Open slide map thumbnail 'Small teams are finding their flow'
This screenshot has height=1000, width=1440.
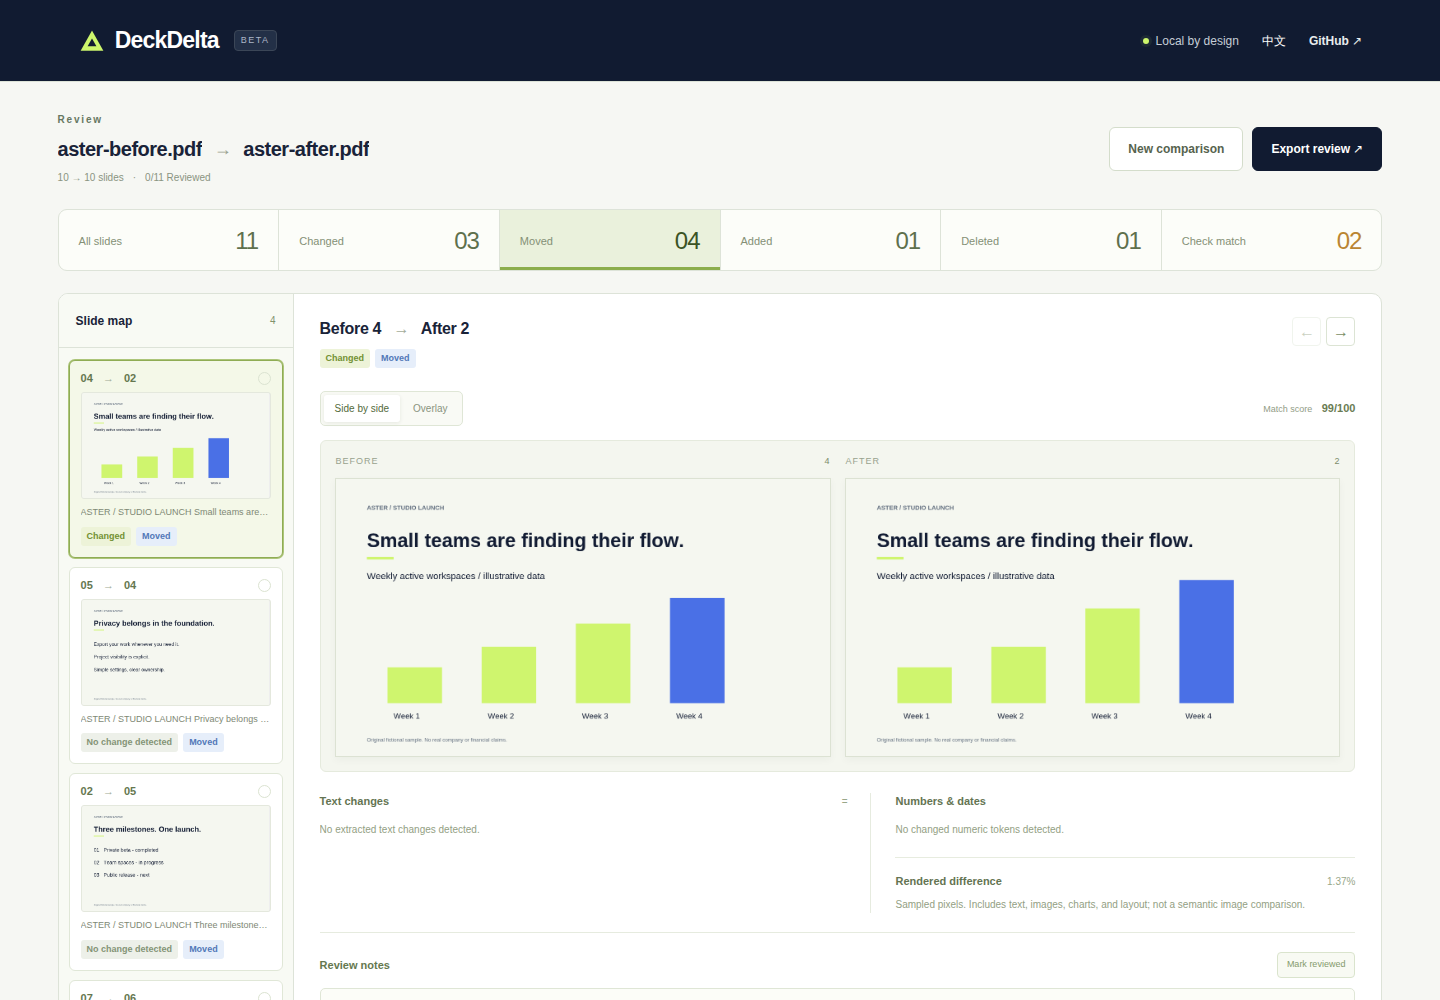pyautogui.click(x=176, y=446)
